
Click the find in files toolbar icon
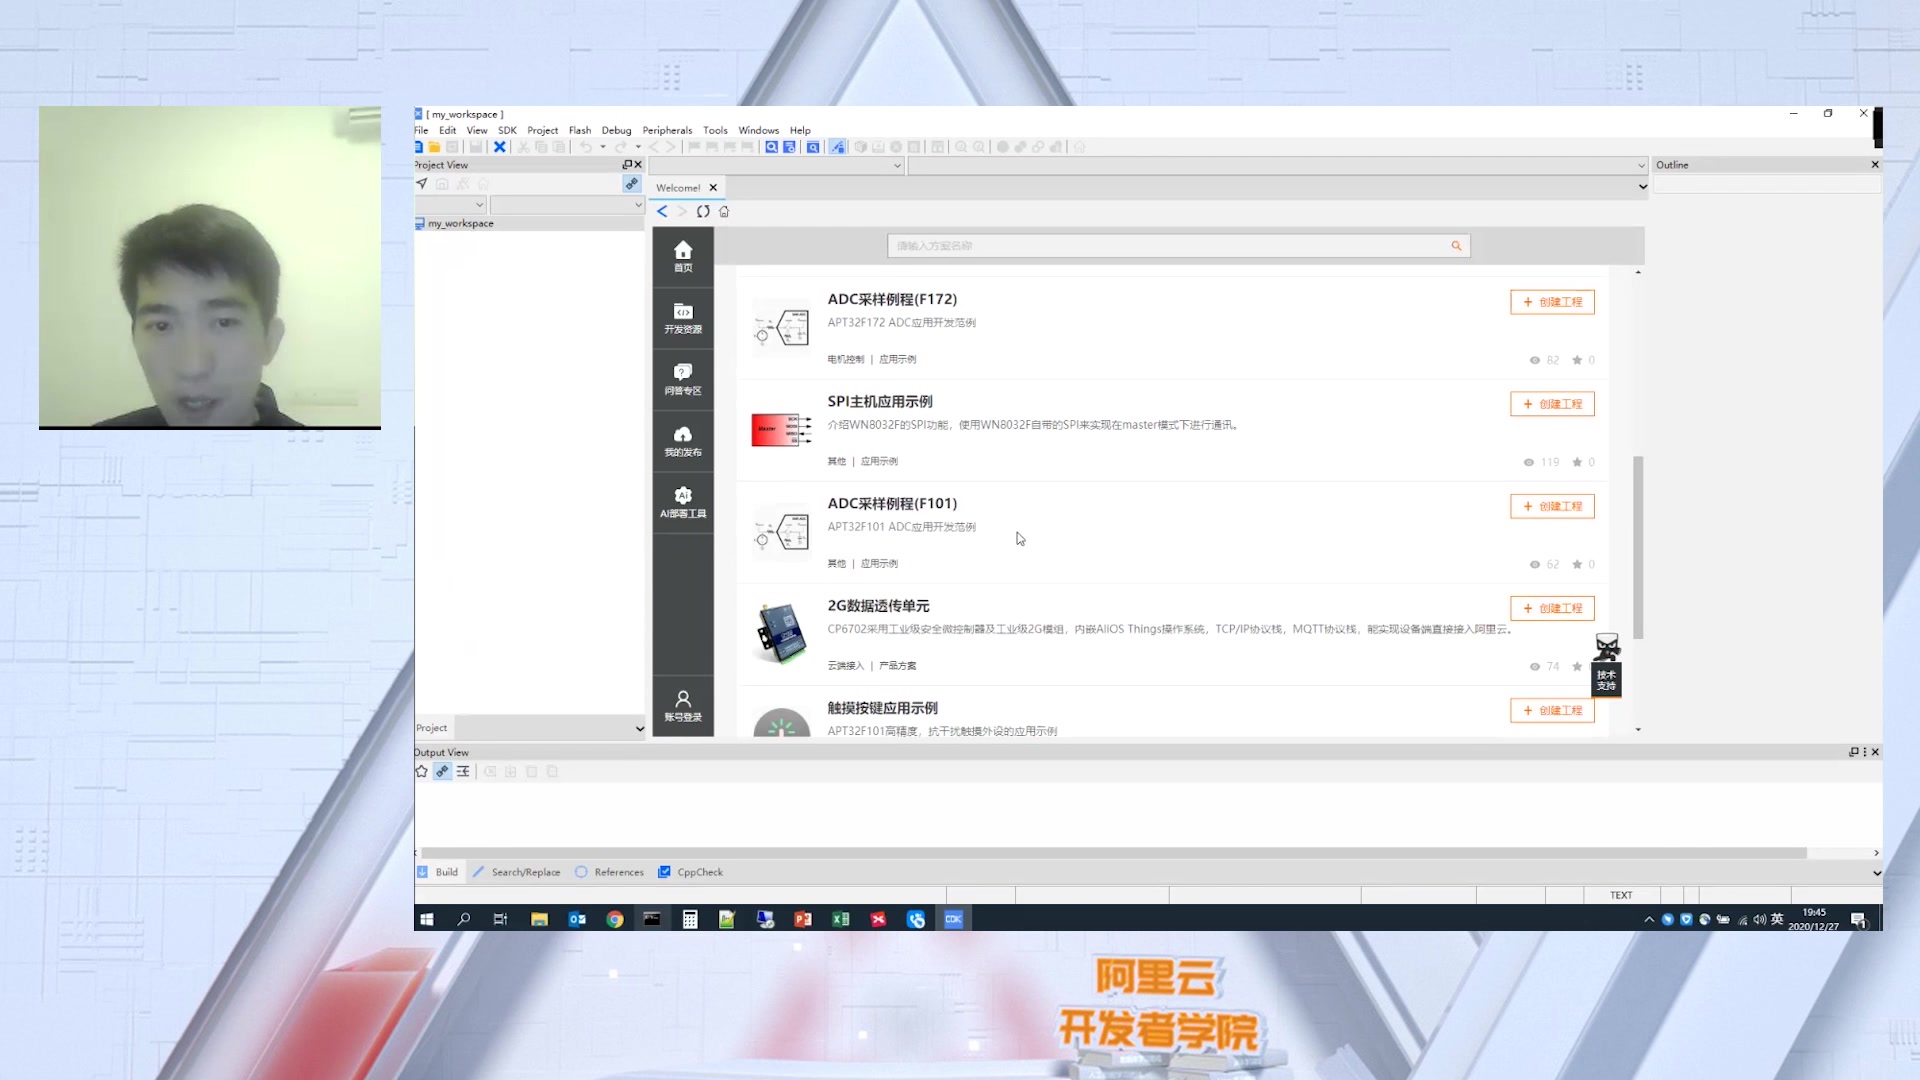[x=771, y=147]
